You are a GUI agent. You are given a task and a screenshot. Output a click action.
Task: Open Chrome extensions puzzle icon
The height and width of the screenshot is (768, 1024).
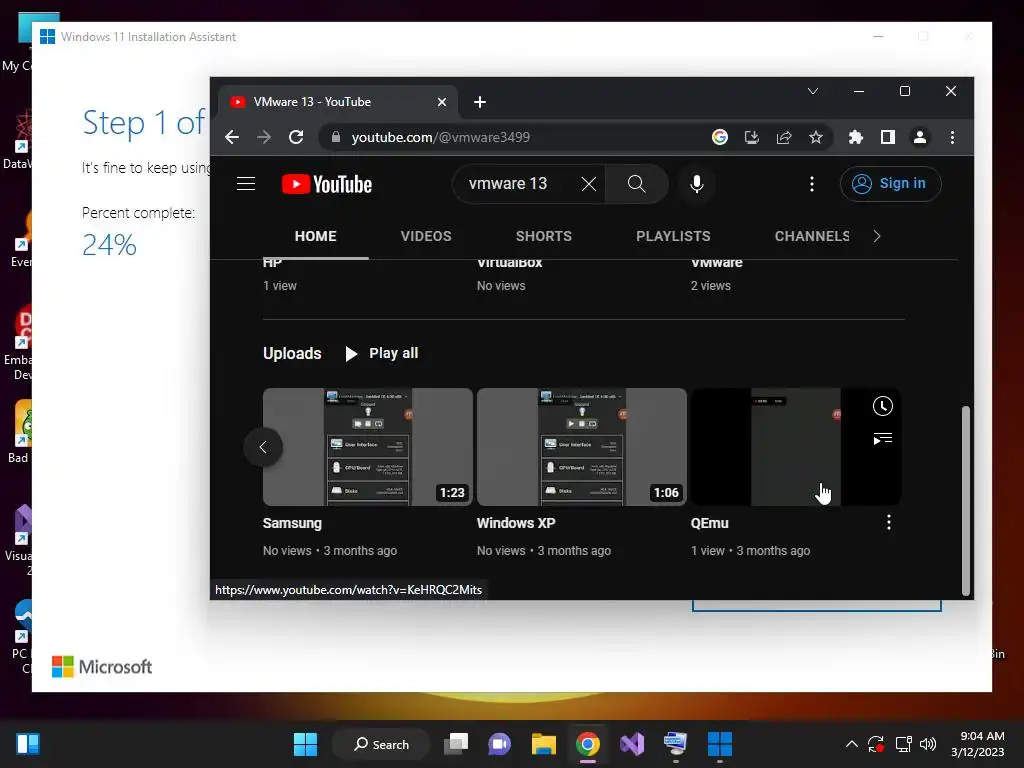856,137
